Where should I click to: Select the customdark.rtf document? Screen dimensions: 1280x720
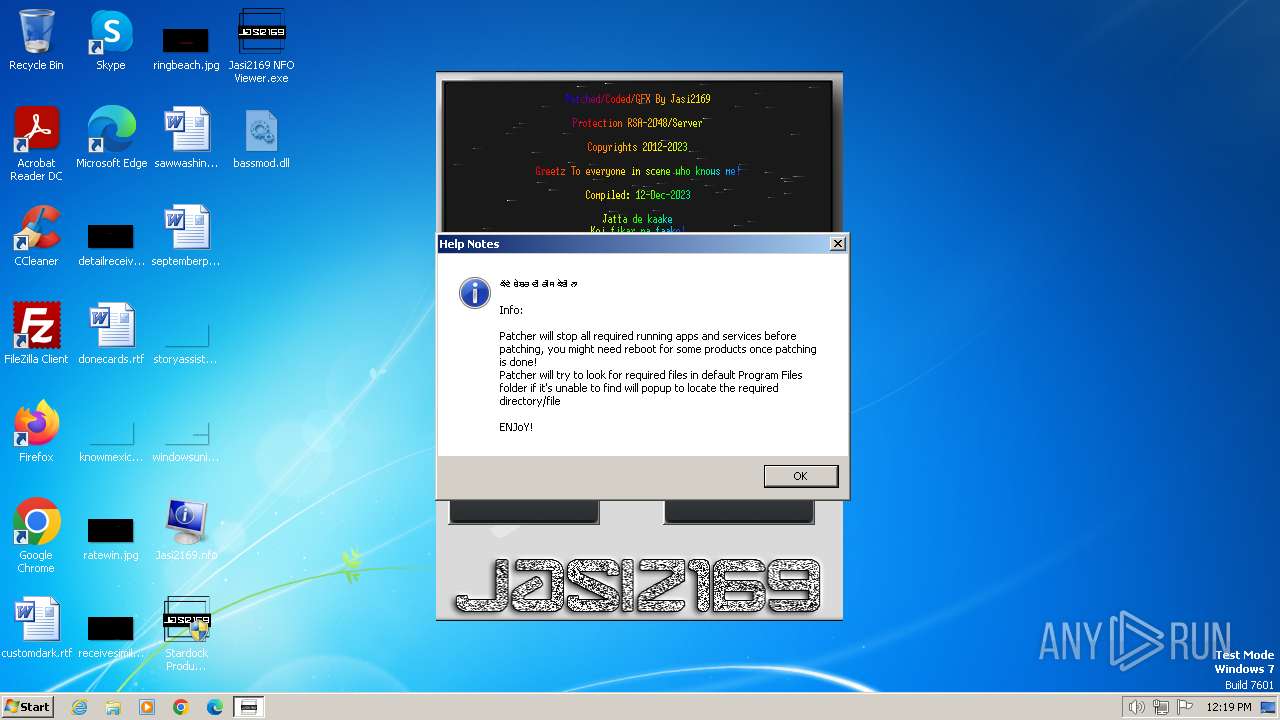pyautogui.click(x=36, y=628)
